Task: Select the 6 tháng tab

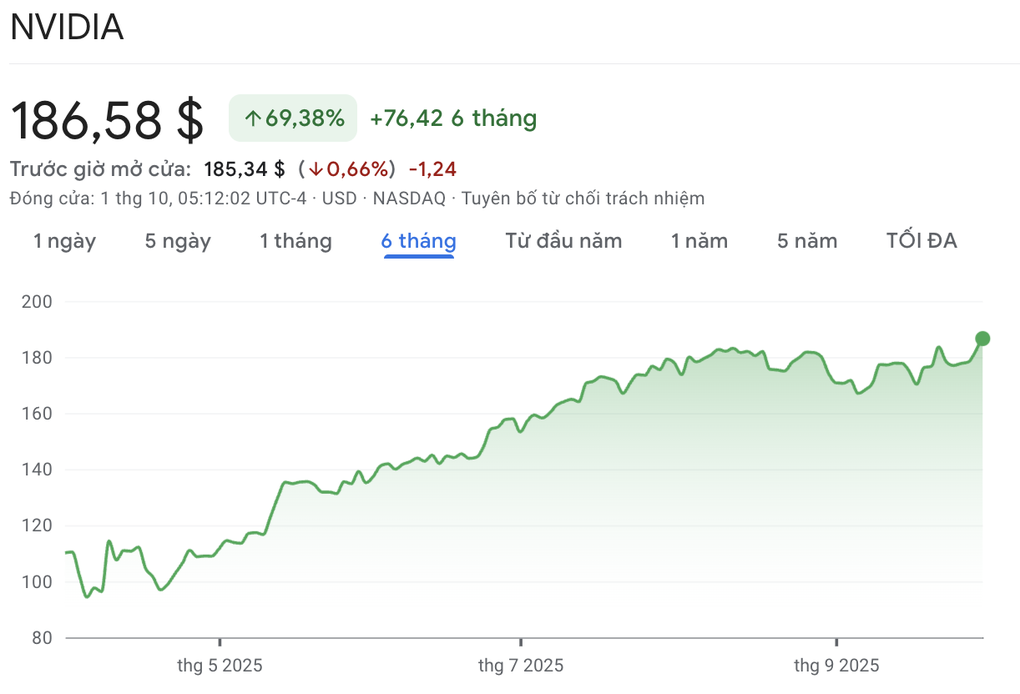Action: pyautogui.click(x=419, y=241)
